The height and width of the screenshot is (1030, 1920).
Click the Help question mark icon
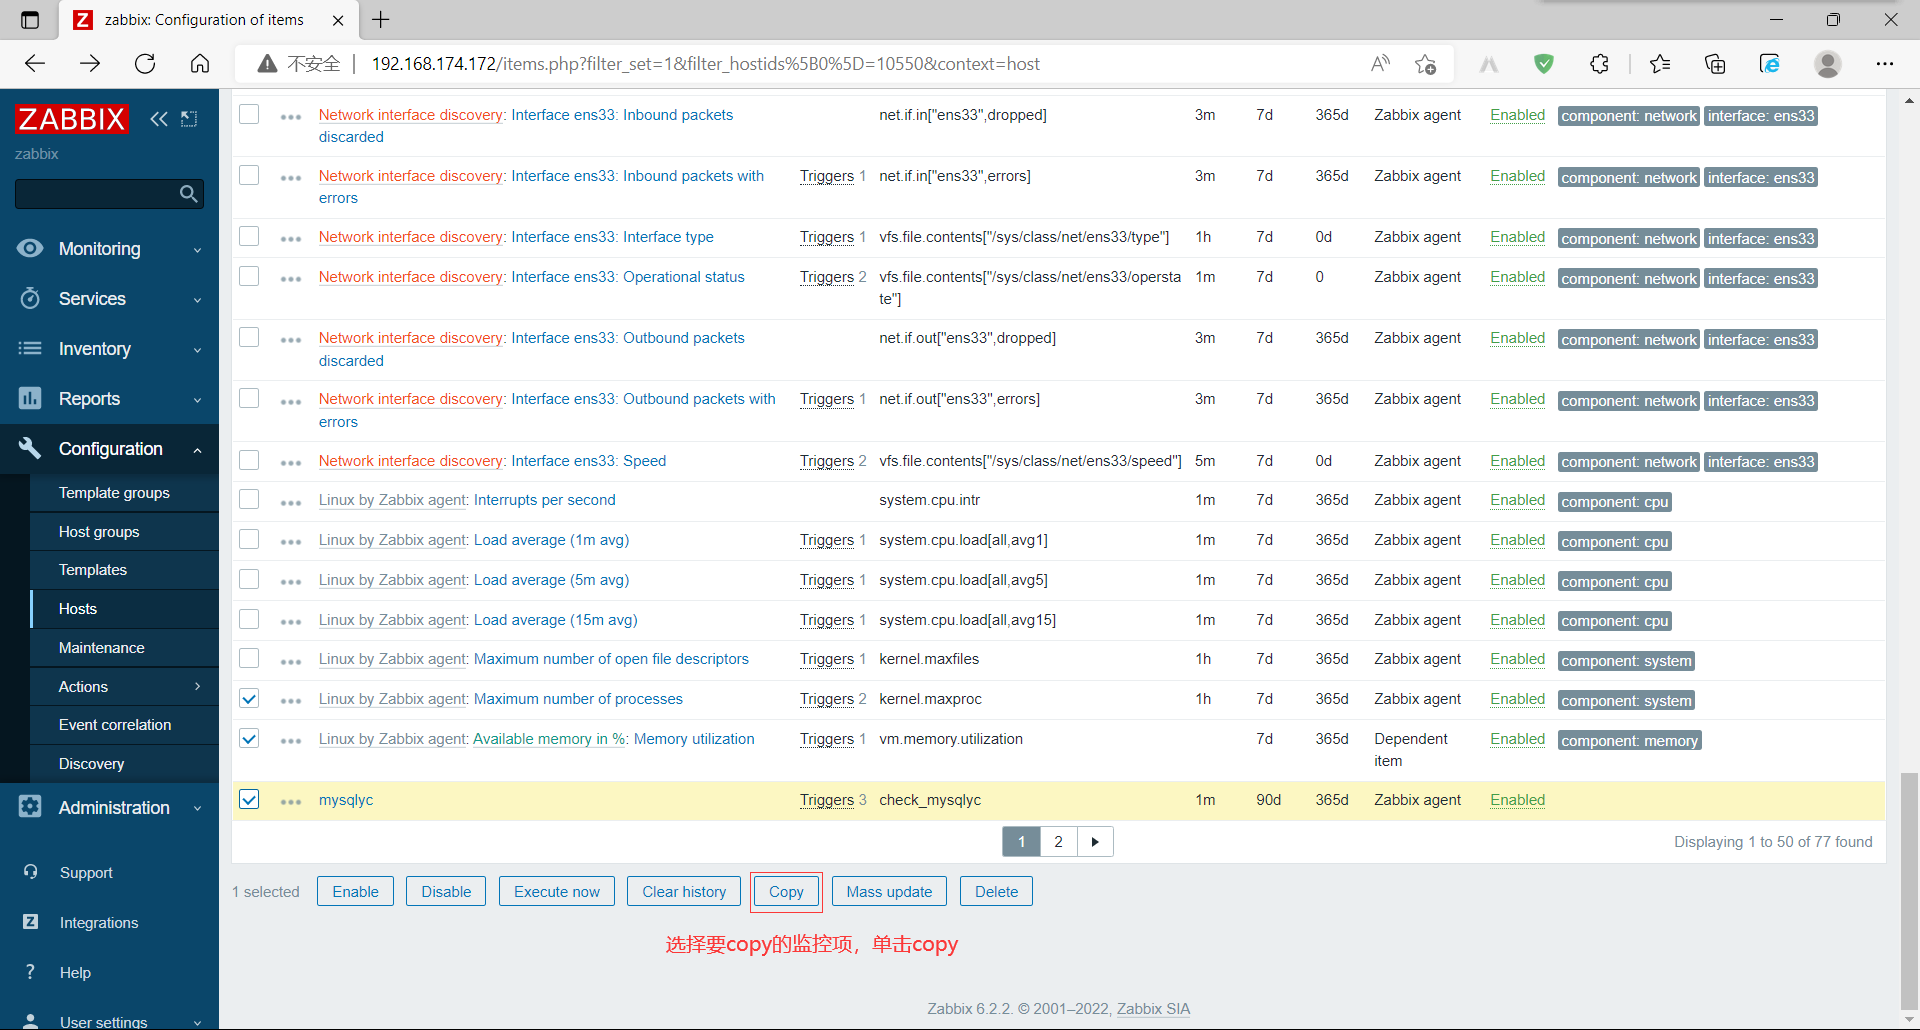[30, 972]
